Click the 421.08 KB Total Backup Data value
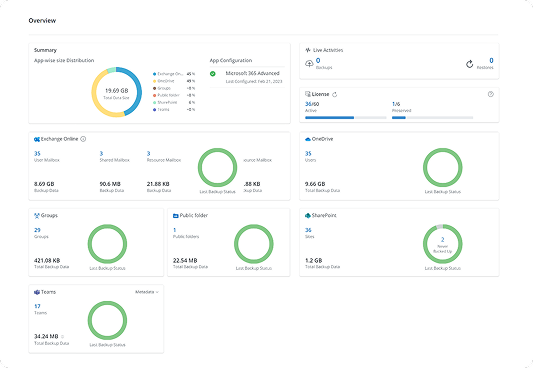Image resolution: width=533 pixels, height=368 pixels. (47, 261)
